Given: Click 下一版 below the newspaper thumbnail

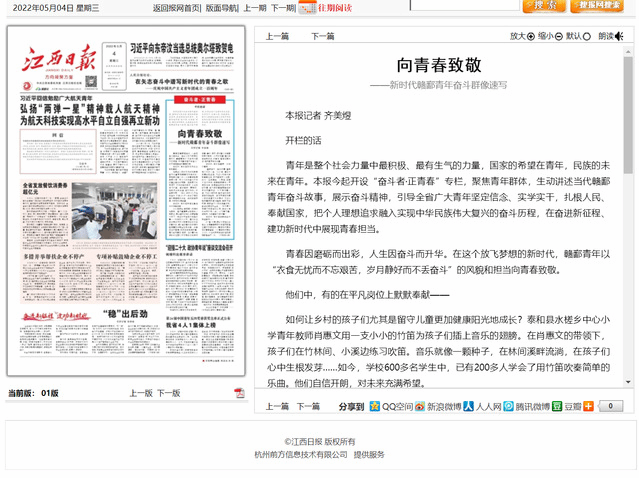Looking at the screenshot, I should pos(168,393).
